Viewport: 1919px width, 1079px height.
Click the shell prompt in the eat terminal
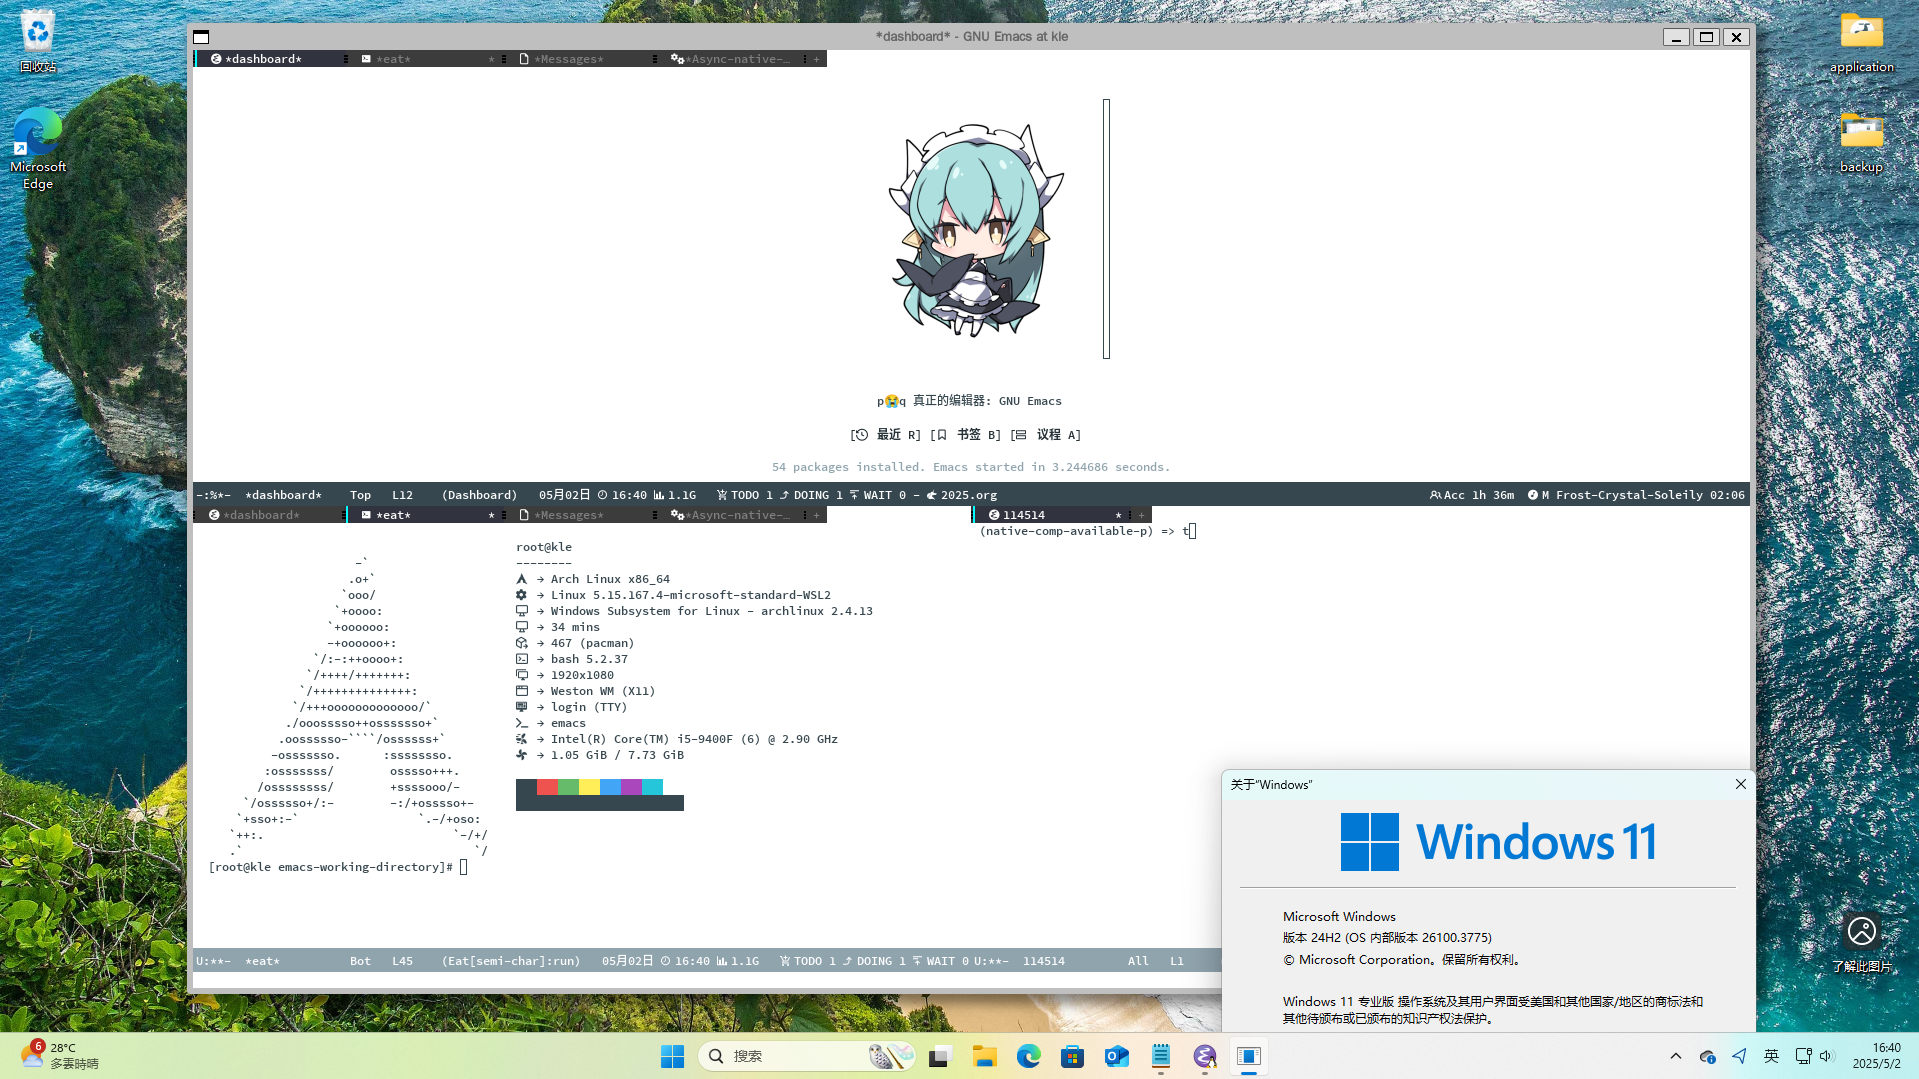331,867
